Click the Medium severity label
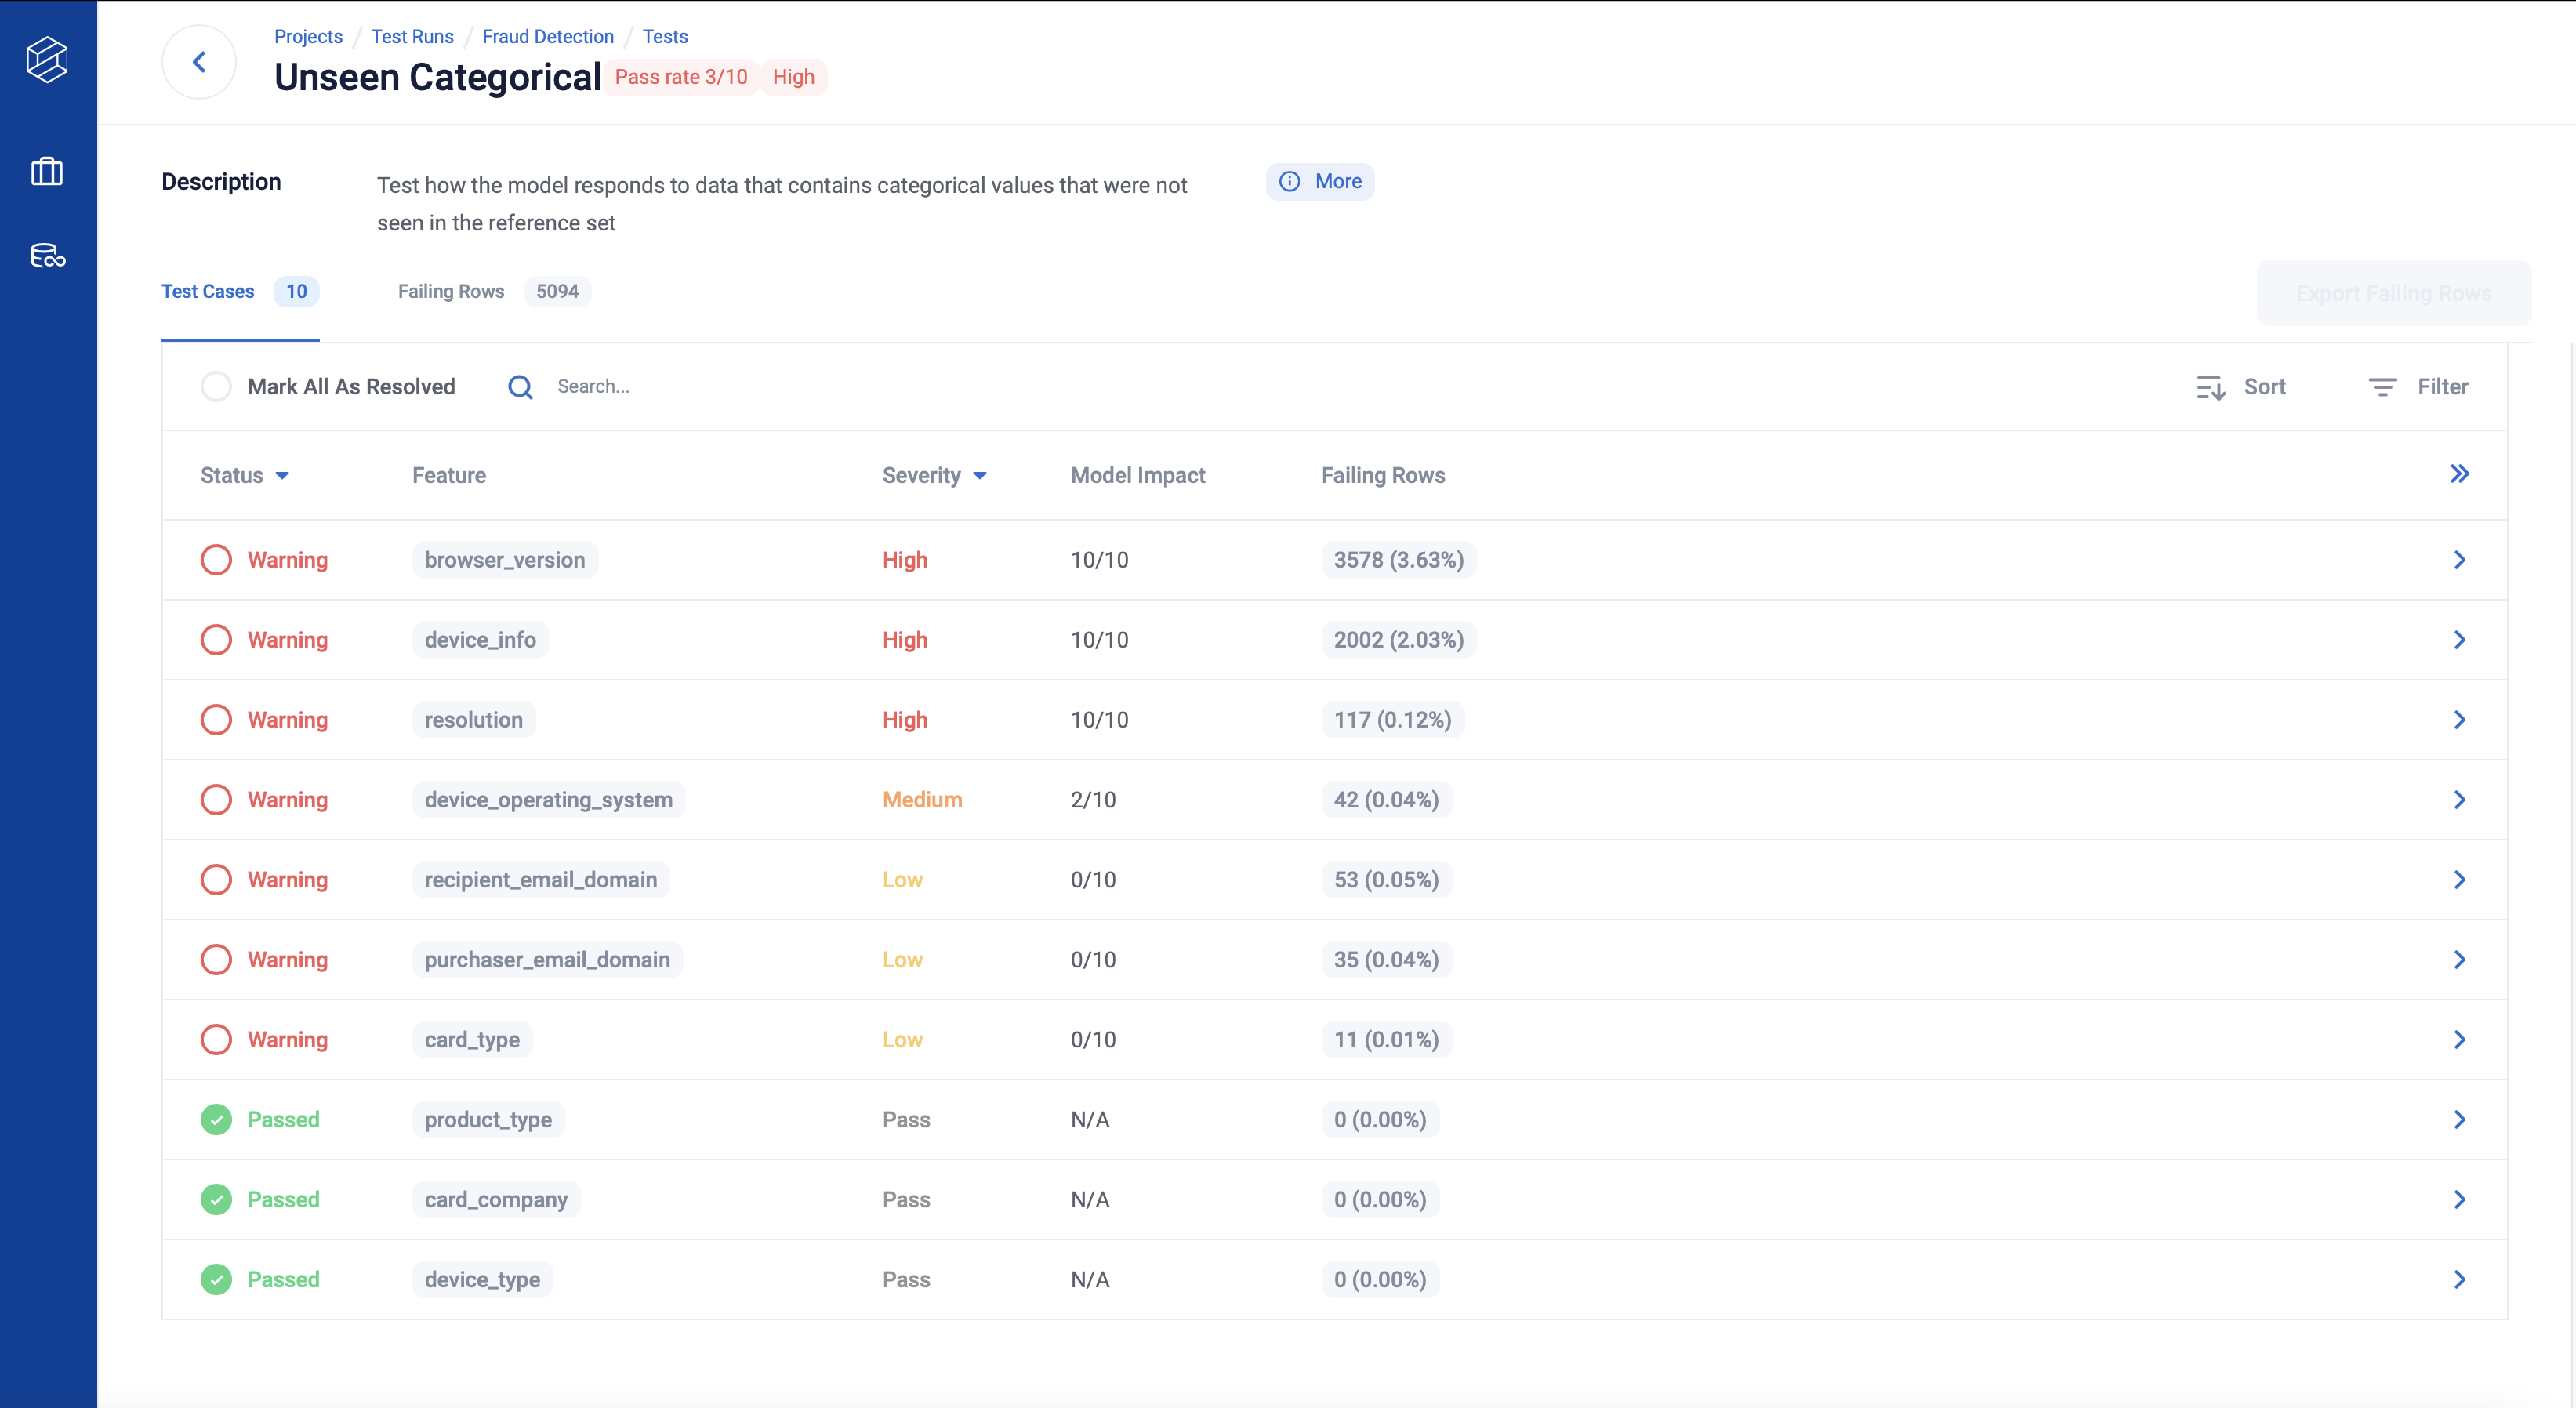Image resolution: width=2576 pixels, height=1408 pixels. pos(922,800)
